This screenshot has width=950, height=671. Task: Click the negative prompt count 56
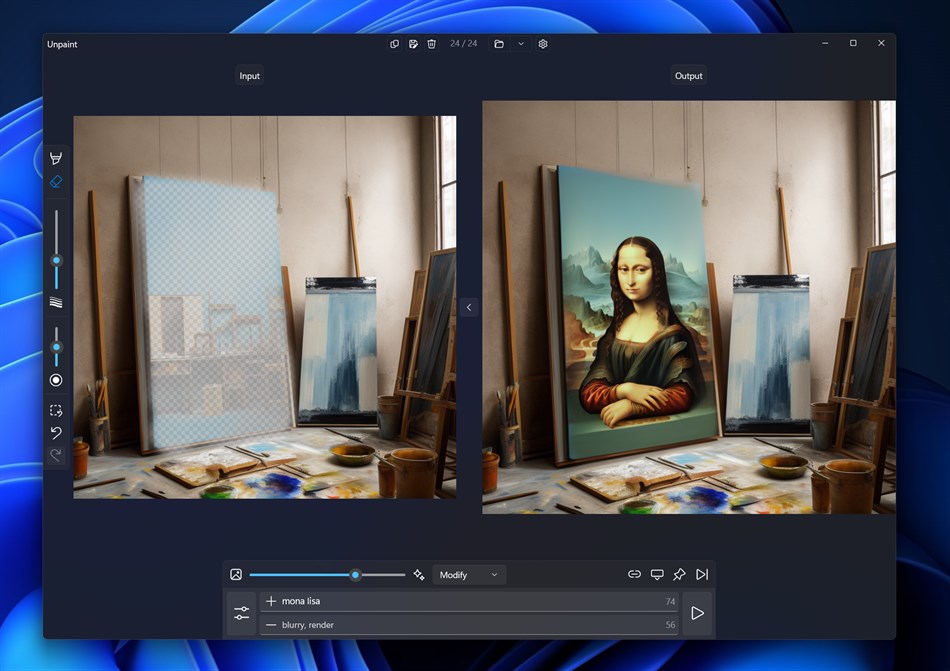[x=670, y=625]
